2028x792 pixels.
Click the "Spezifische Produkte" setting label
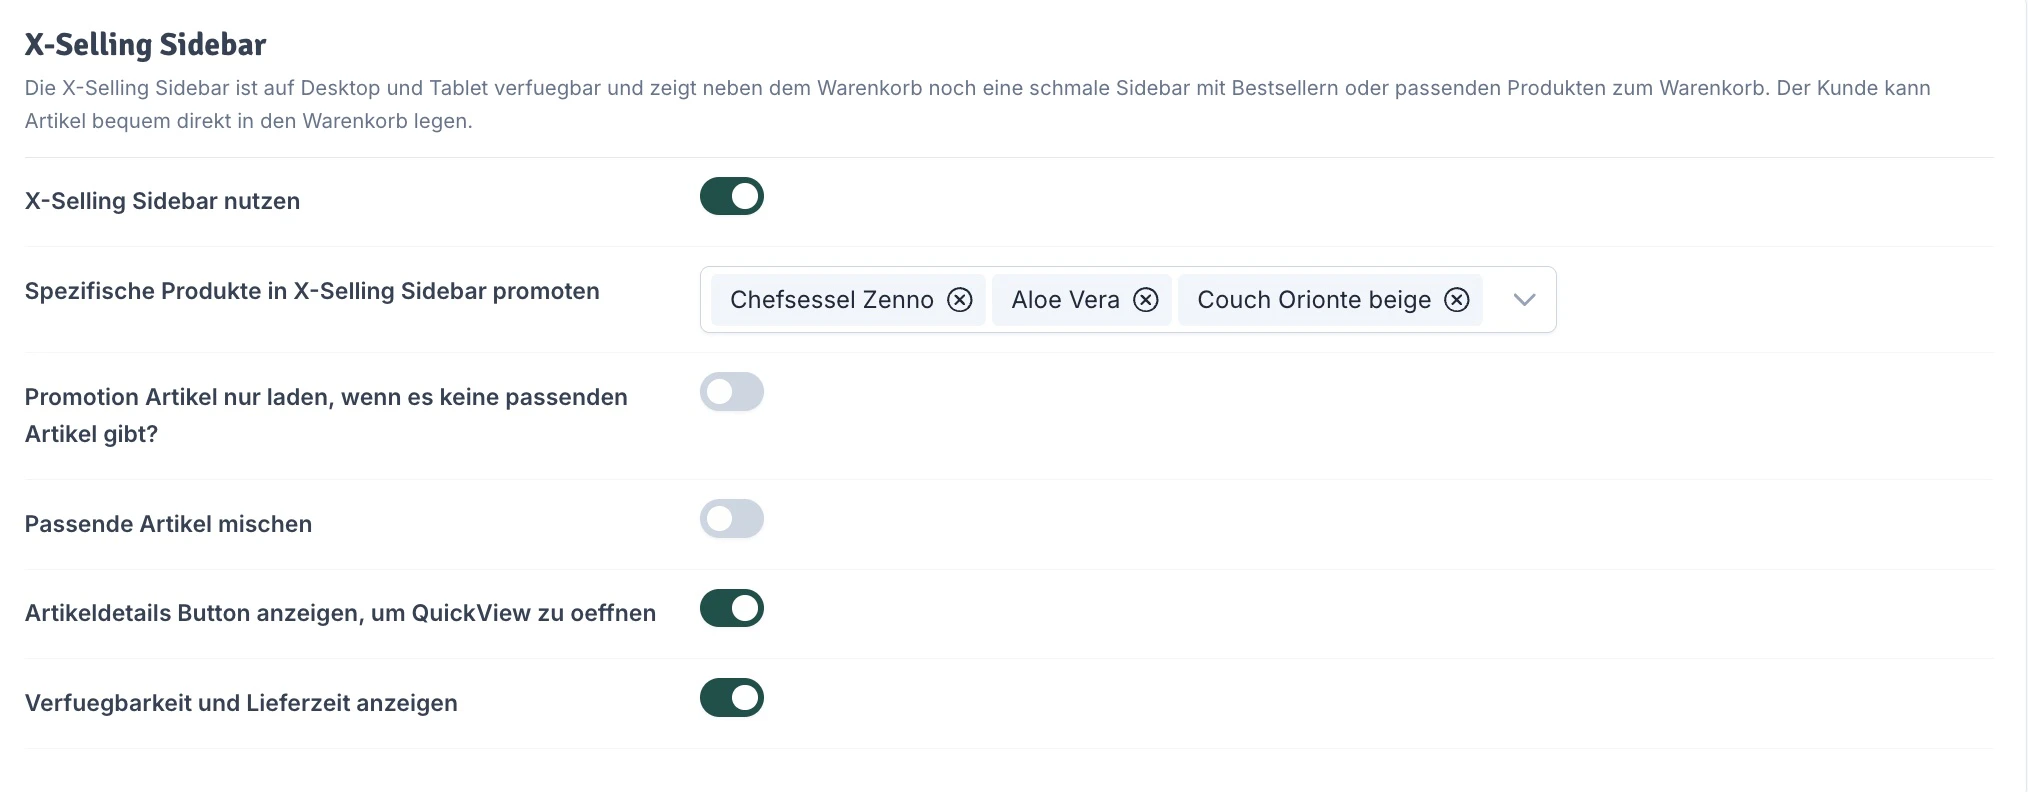tap(311, 291)
